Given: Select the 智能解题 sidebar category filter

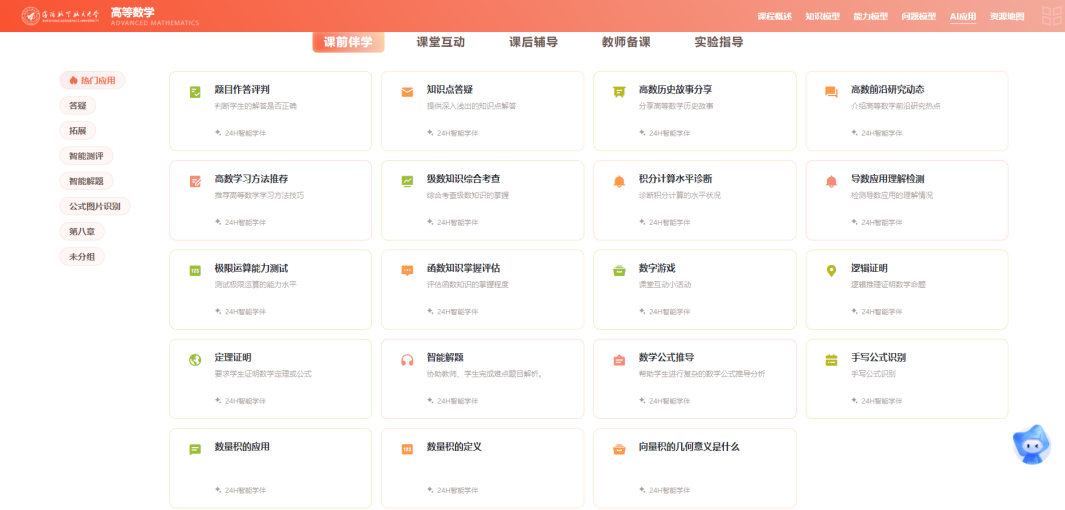Looking at the screenshot, I should pyautogui.click(x=86, y=181).
